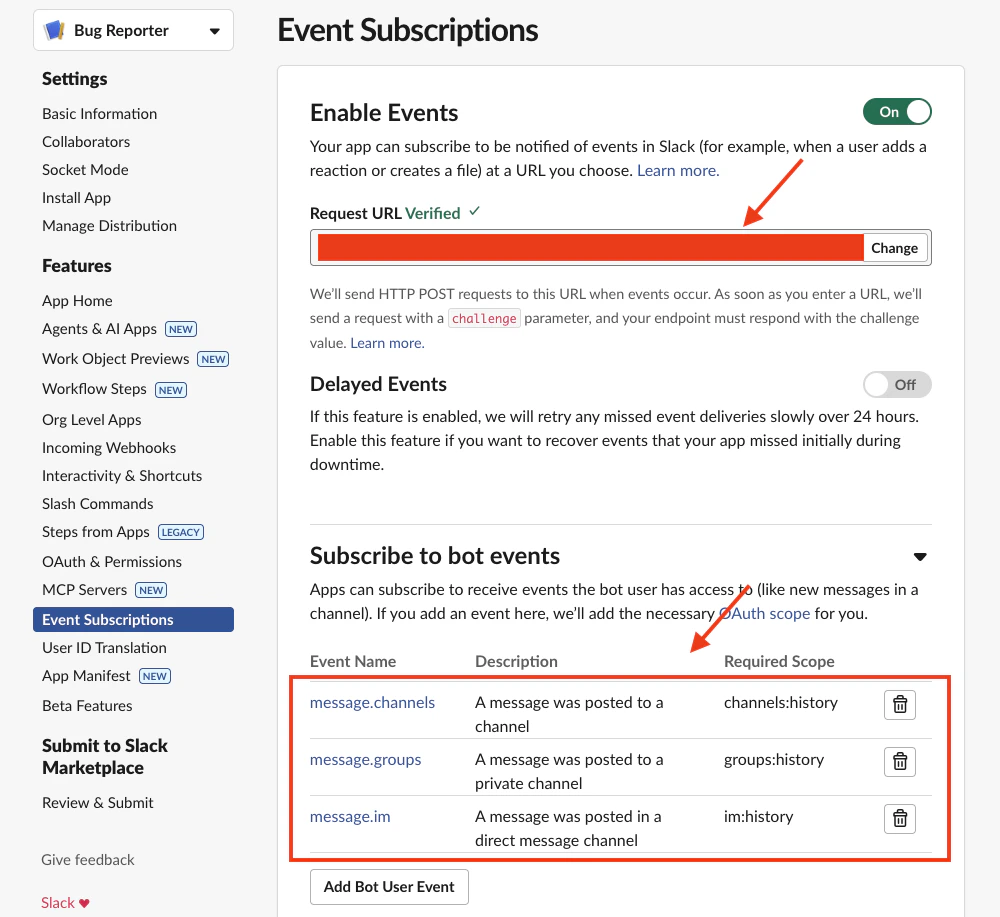Remove the message.im event via trash icon
This screenshot has height=917, width=1000.
click(899, 818)
